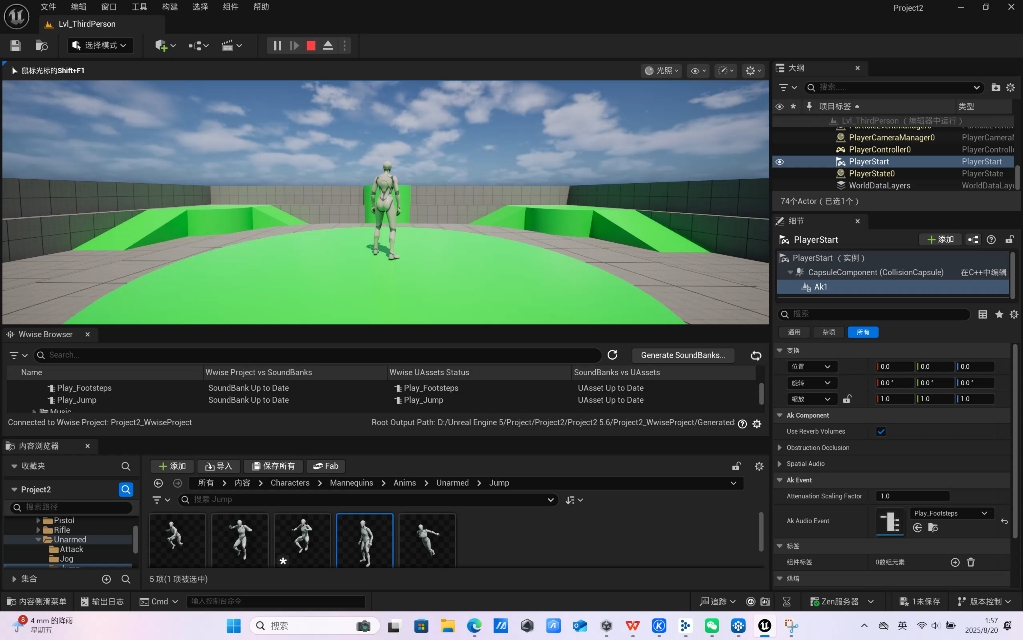Image resolution: width=1023 pixels, height=640 pixels.
Task: Open the blueprints toolbar icon
Action: click(x=198, y=46)
